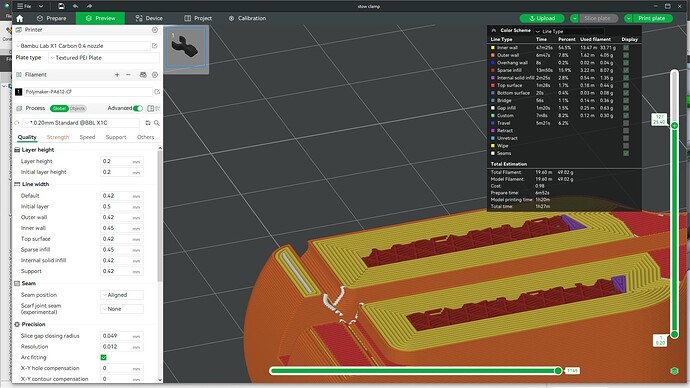Screen dimensions: 690x388
Task: Select the Others settings tab
Action: [146, 137]
